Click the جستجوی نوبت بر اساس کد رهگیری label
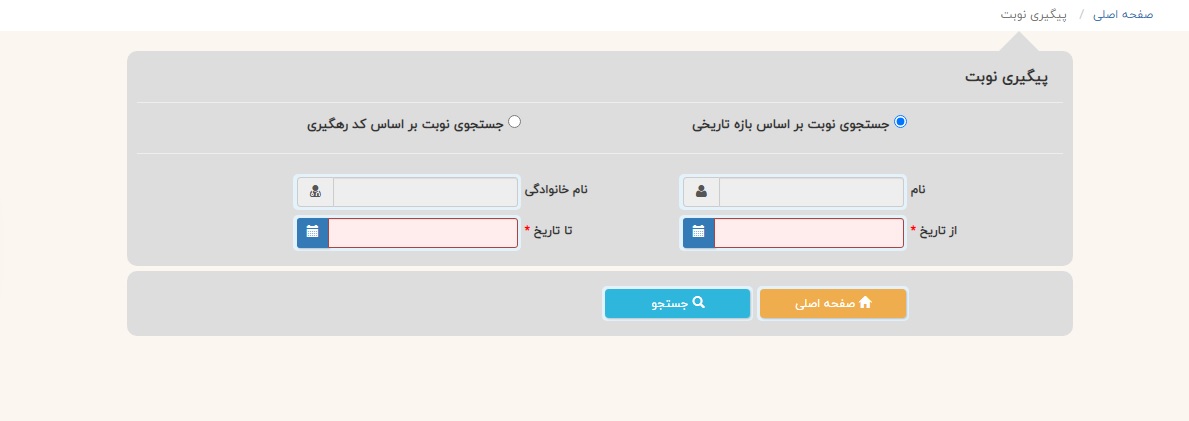Viewport: 1189px width, 421px height. click(x=405, y=124)
